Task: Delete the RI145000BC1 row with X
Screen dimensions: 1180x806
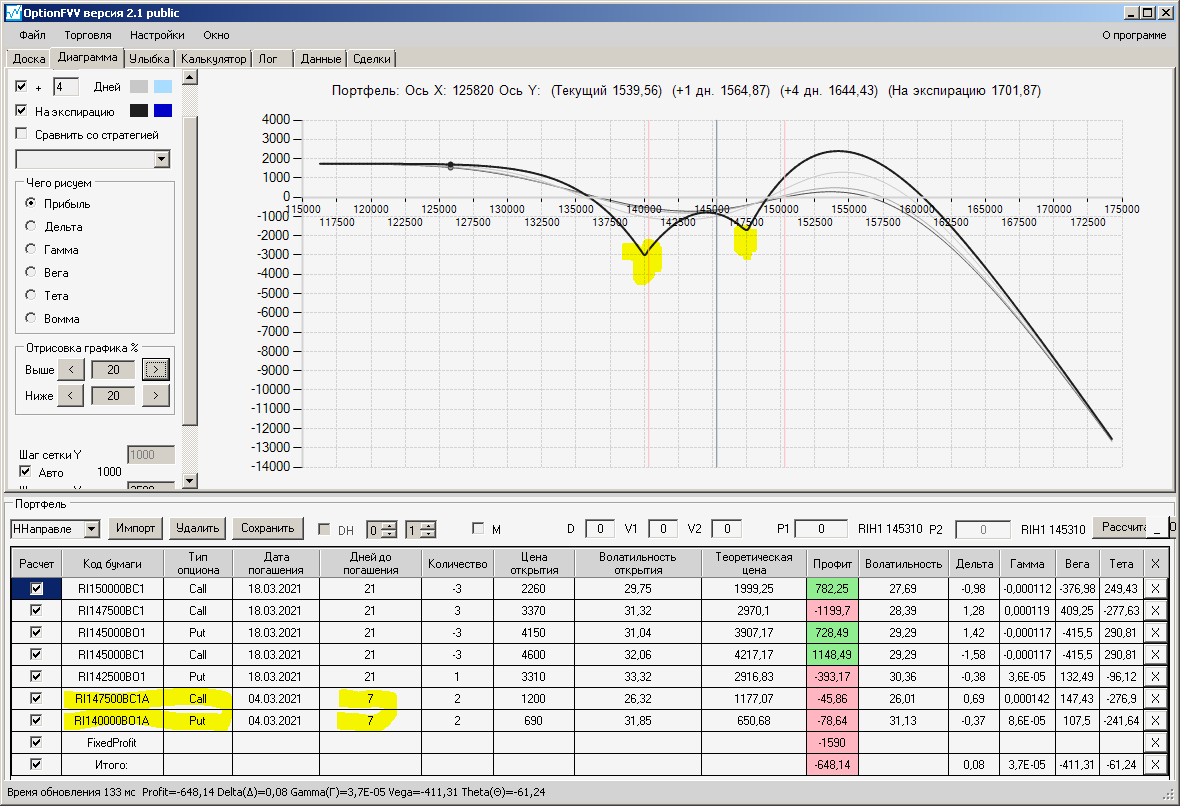Action: pos(1155,654)
